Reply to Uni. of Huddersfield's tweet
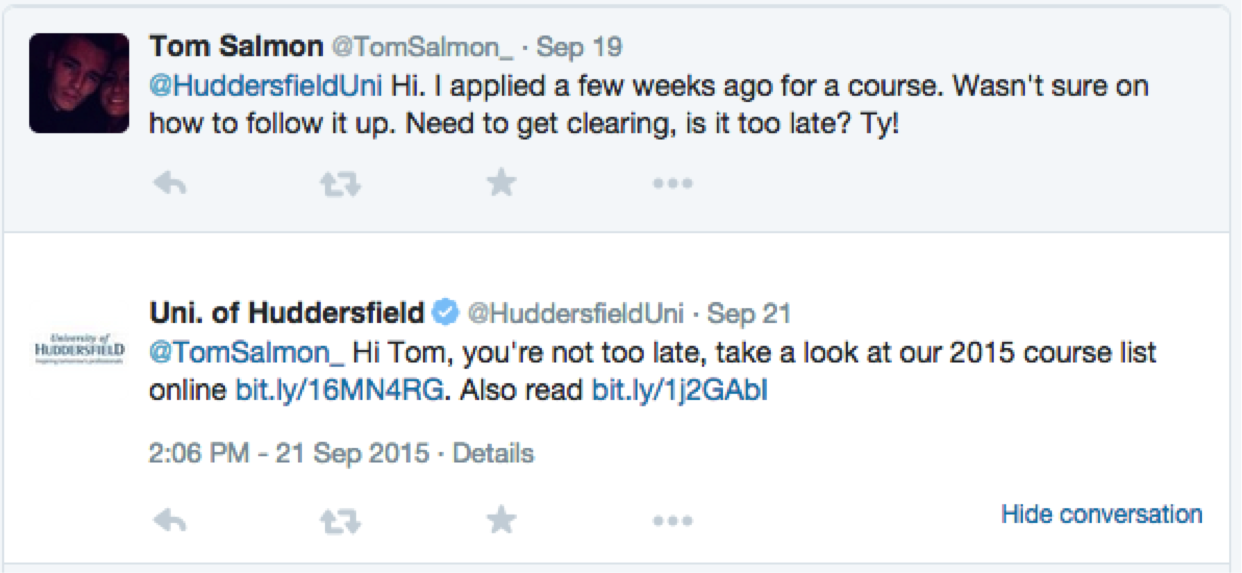The image size is (1242, 573). pos(171,520)
